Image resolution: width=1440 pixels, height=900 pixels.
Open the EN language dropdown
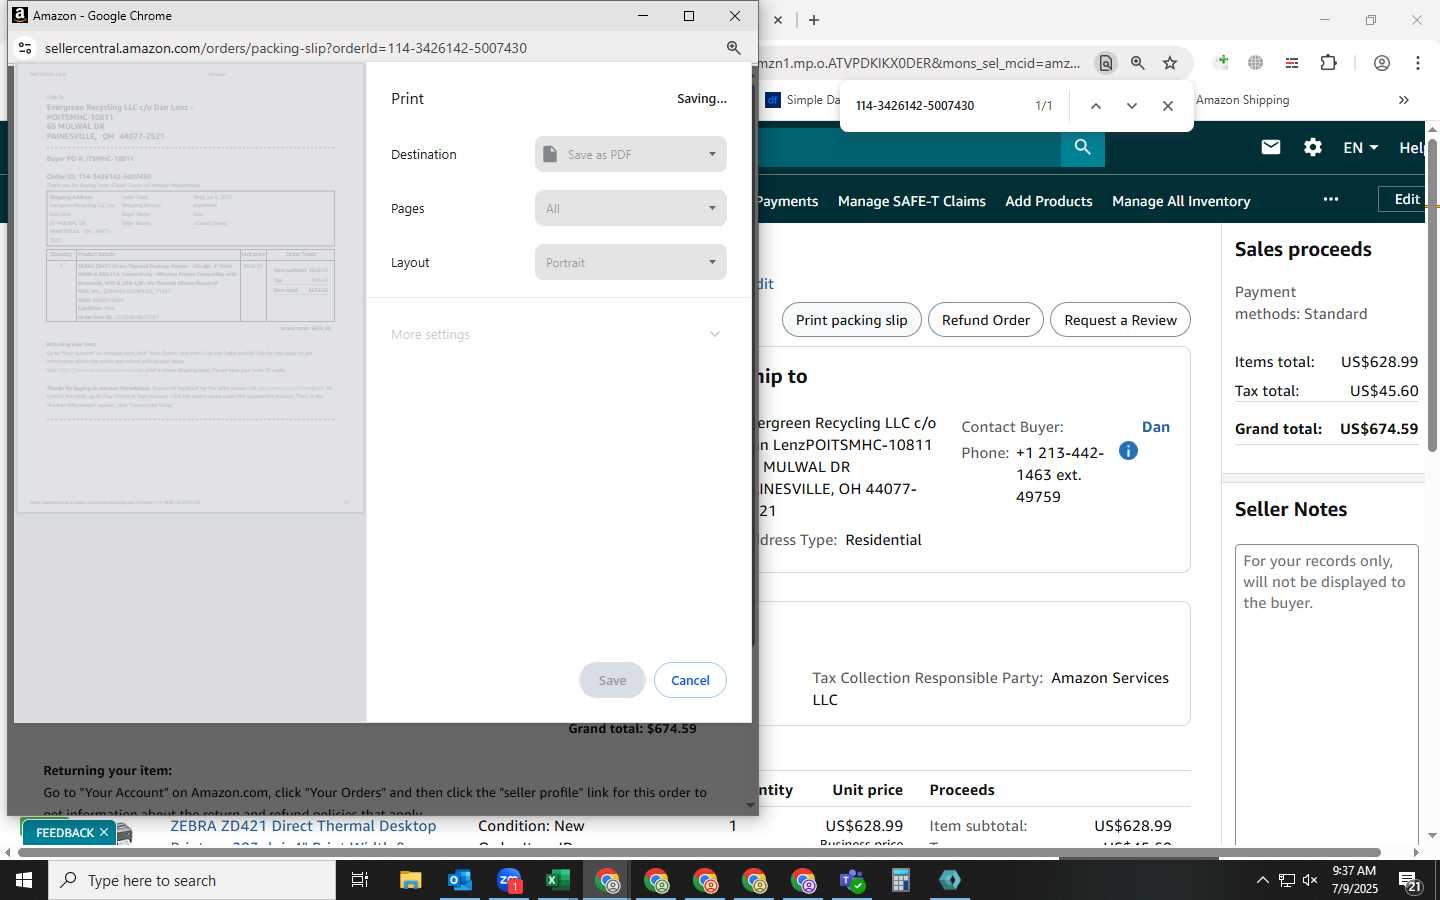pos(1360,148)
